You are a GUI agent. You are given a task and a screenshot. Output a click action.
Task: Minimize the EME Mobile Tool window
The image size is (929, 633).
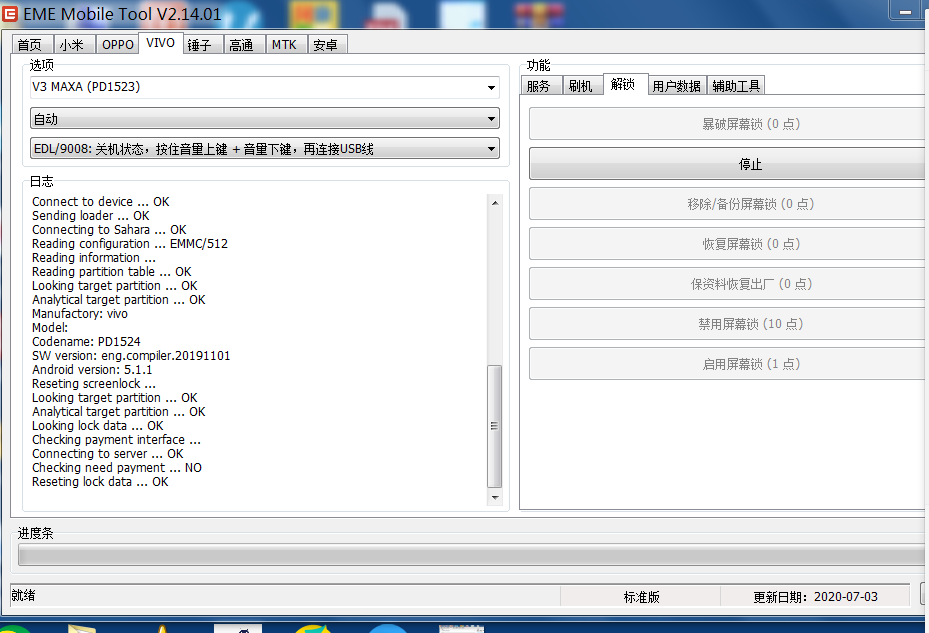[x=905, y=11]
